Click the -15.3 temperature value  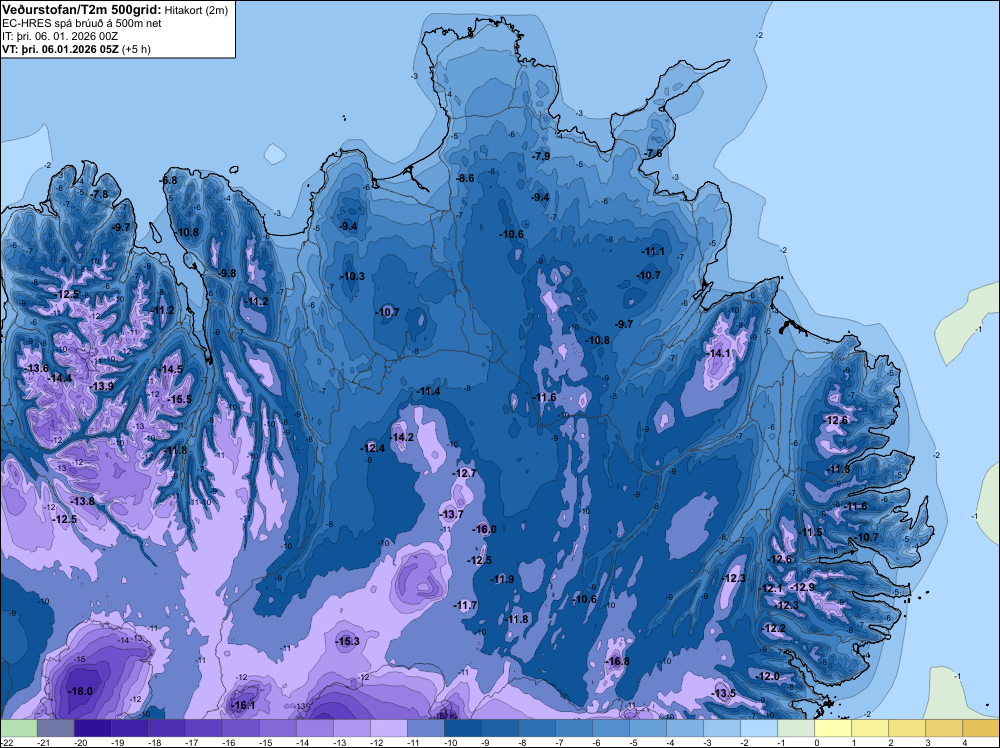point(348,642)
